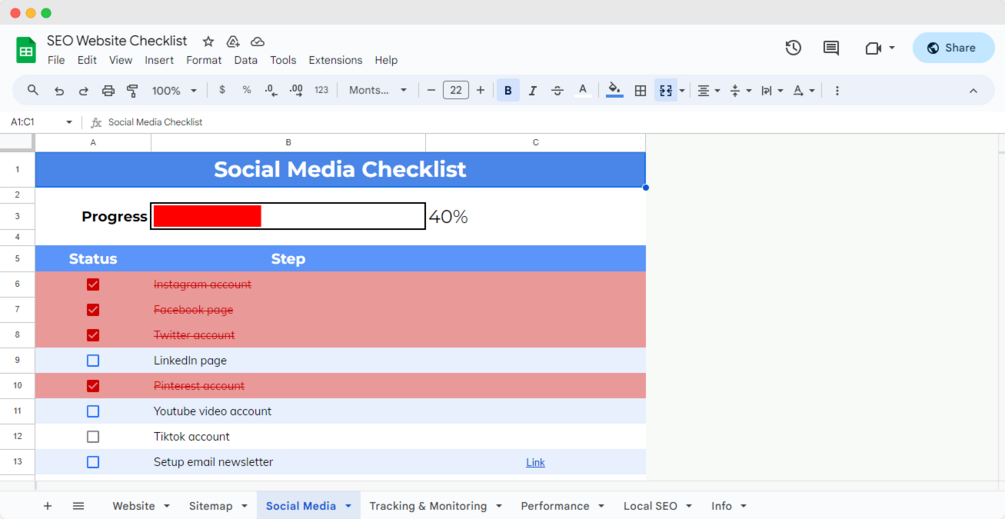Open the Insert menu

click(x=159, y=60)
